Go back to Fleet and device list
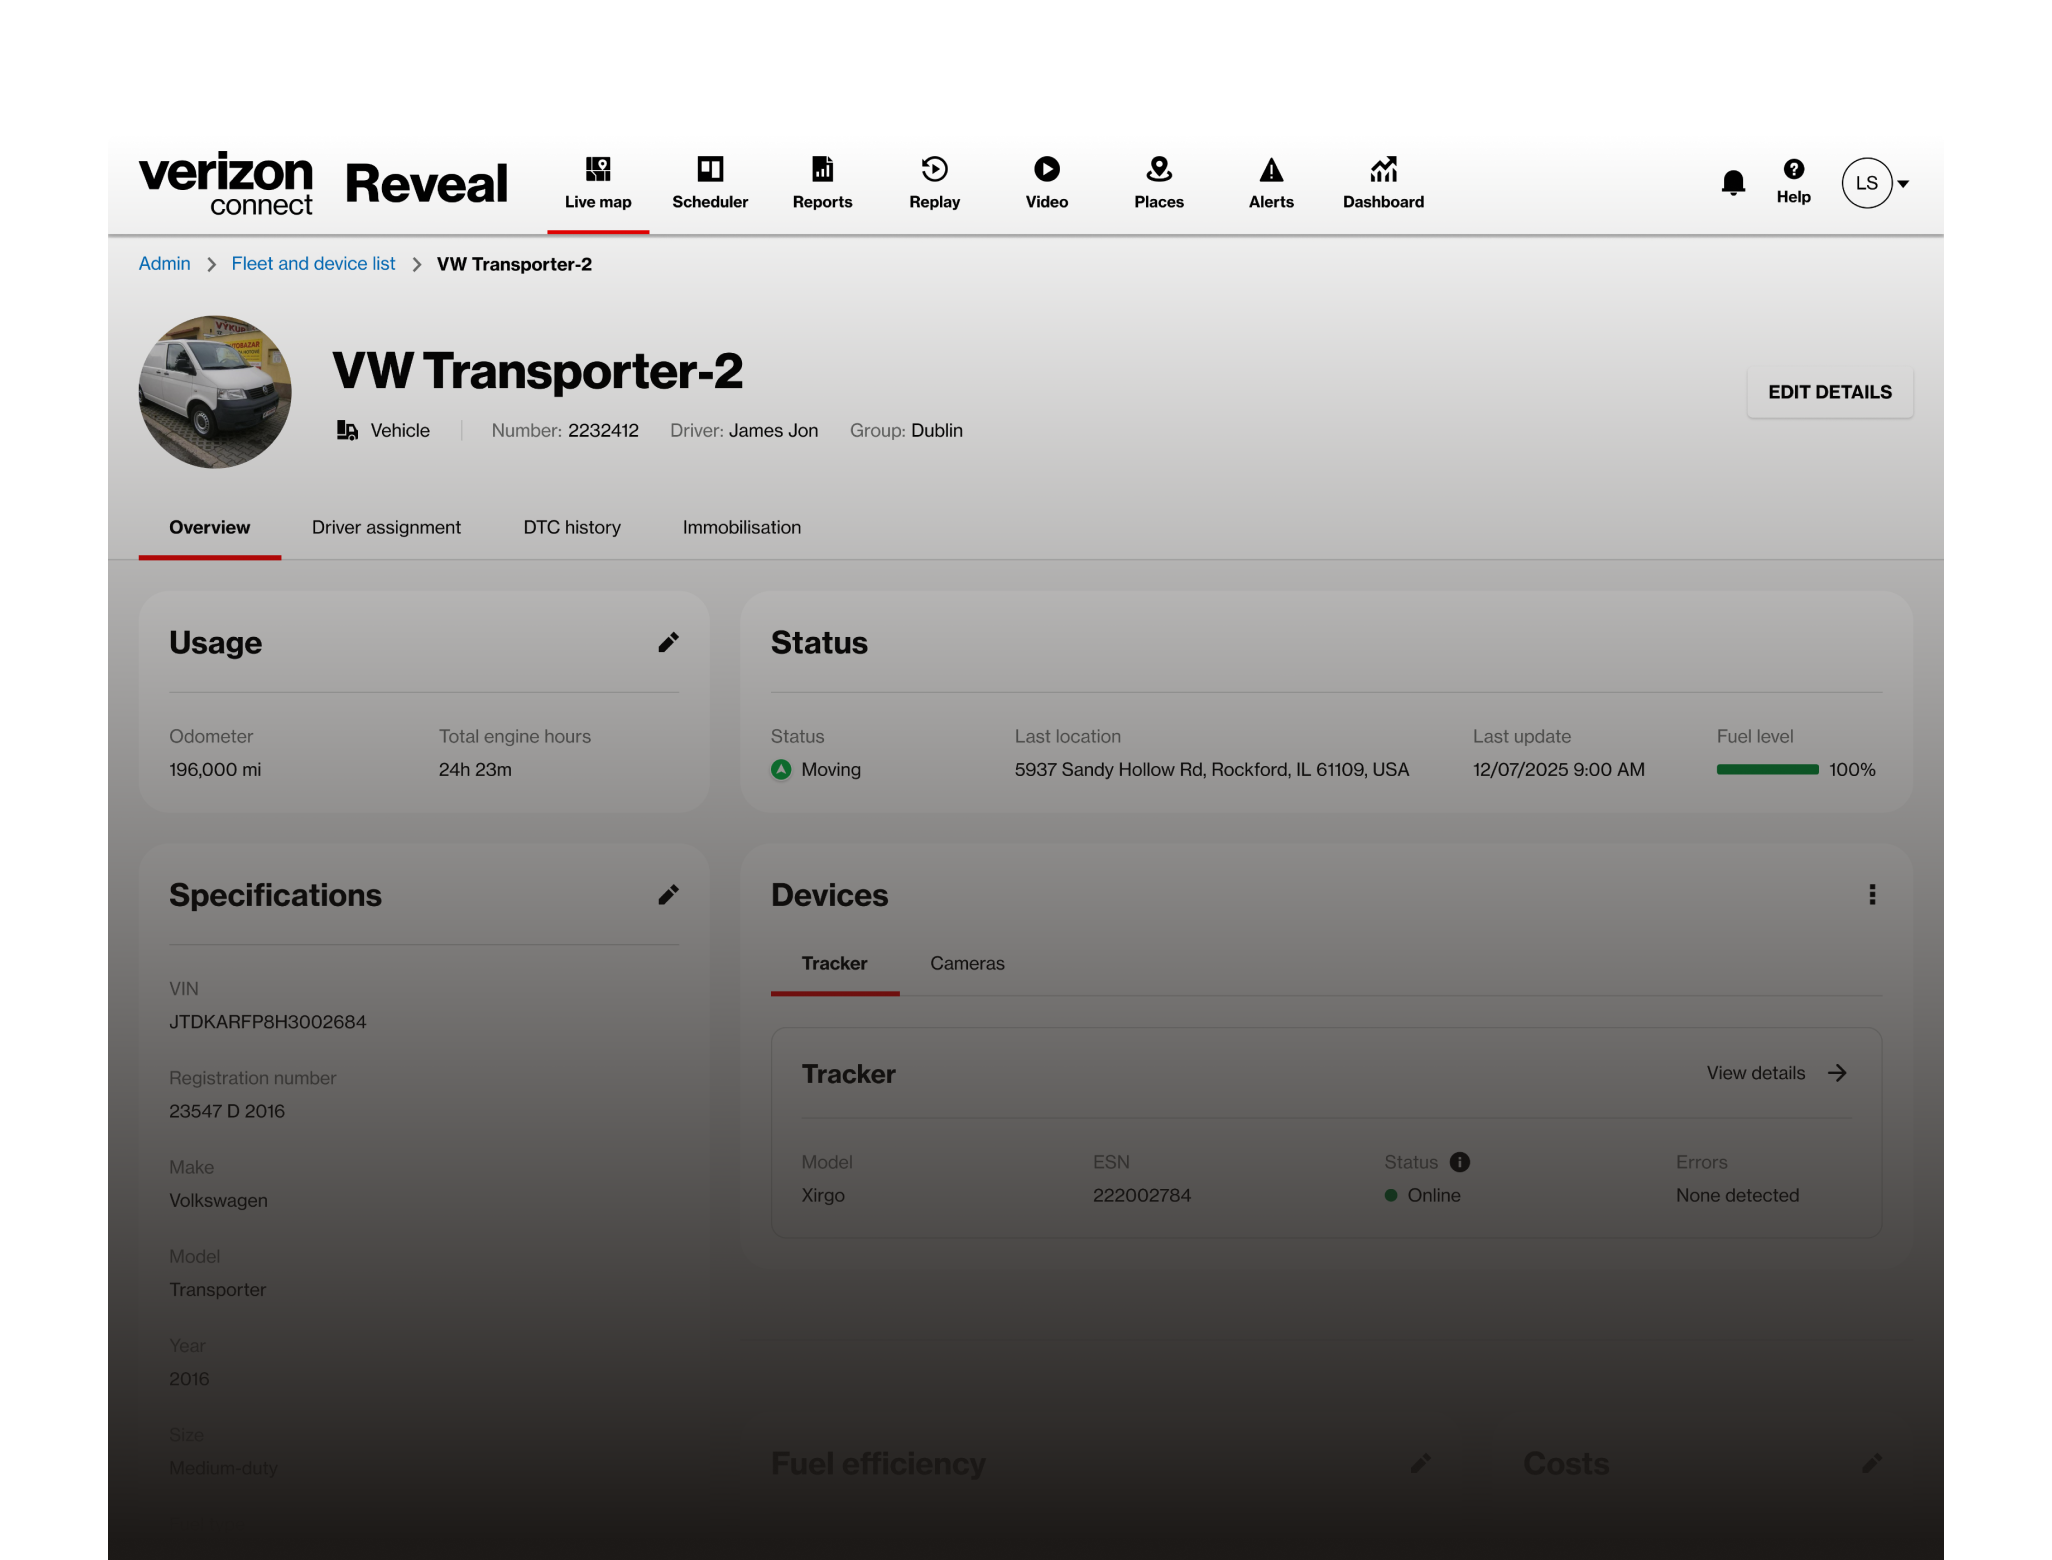2052x1560 pixels. click(x=313, y=263)
